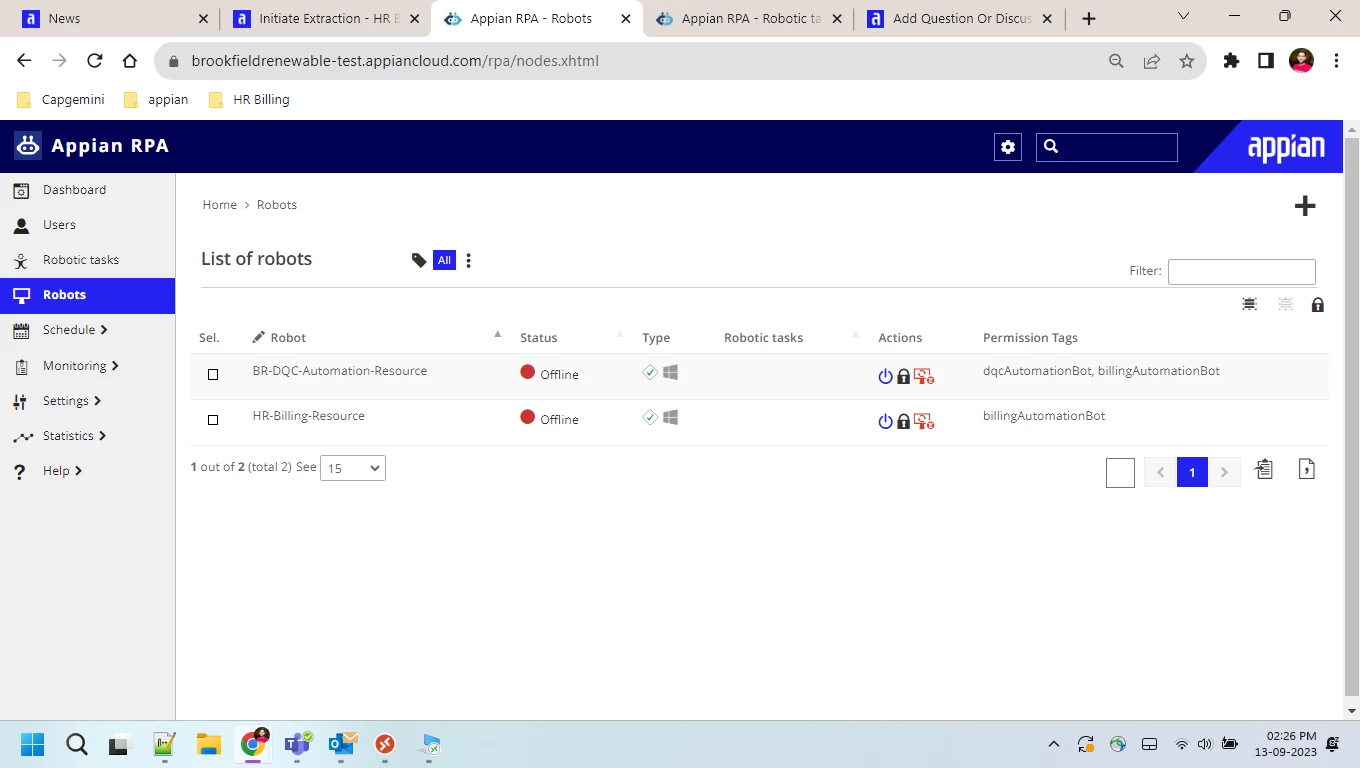The image size is (1360, 768).
Task: Open Outlook from taskbar
Action: click(x=342, y=744)
